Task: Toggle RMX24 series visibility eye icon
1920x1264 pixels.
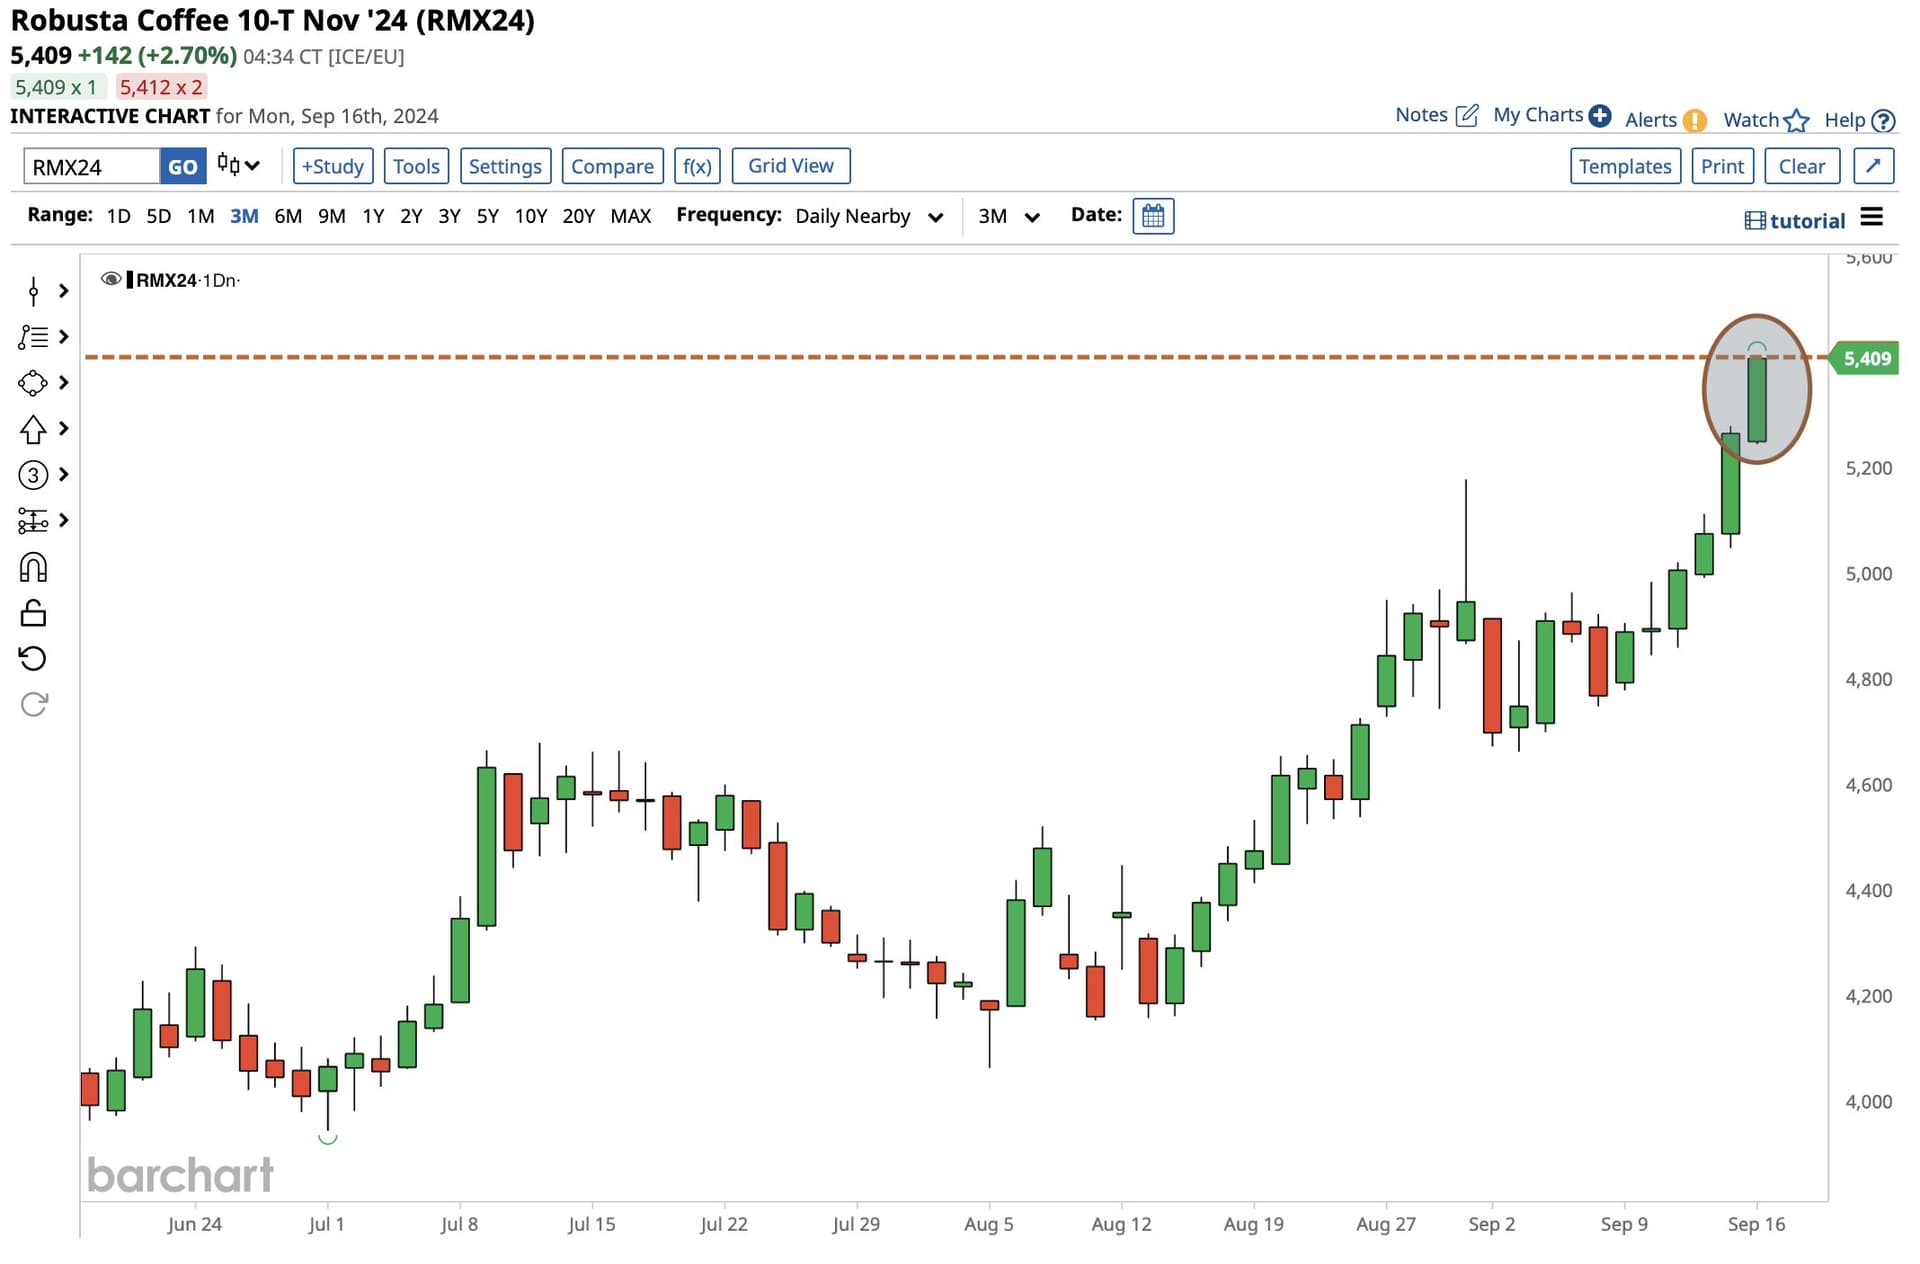Action: click(x=110, y=279)
